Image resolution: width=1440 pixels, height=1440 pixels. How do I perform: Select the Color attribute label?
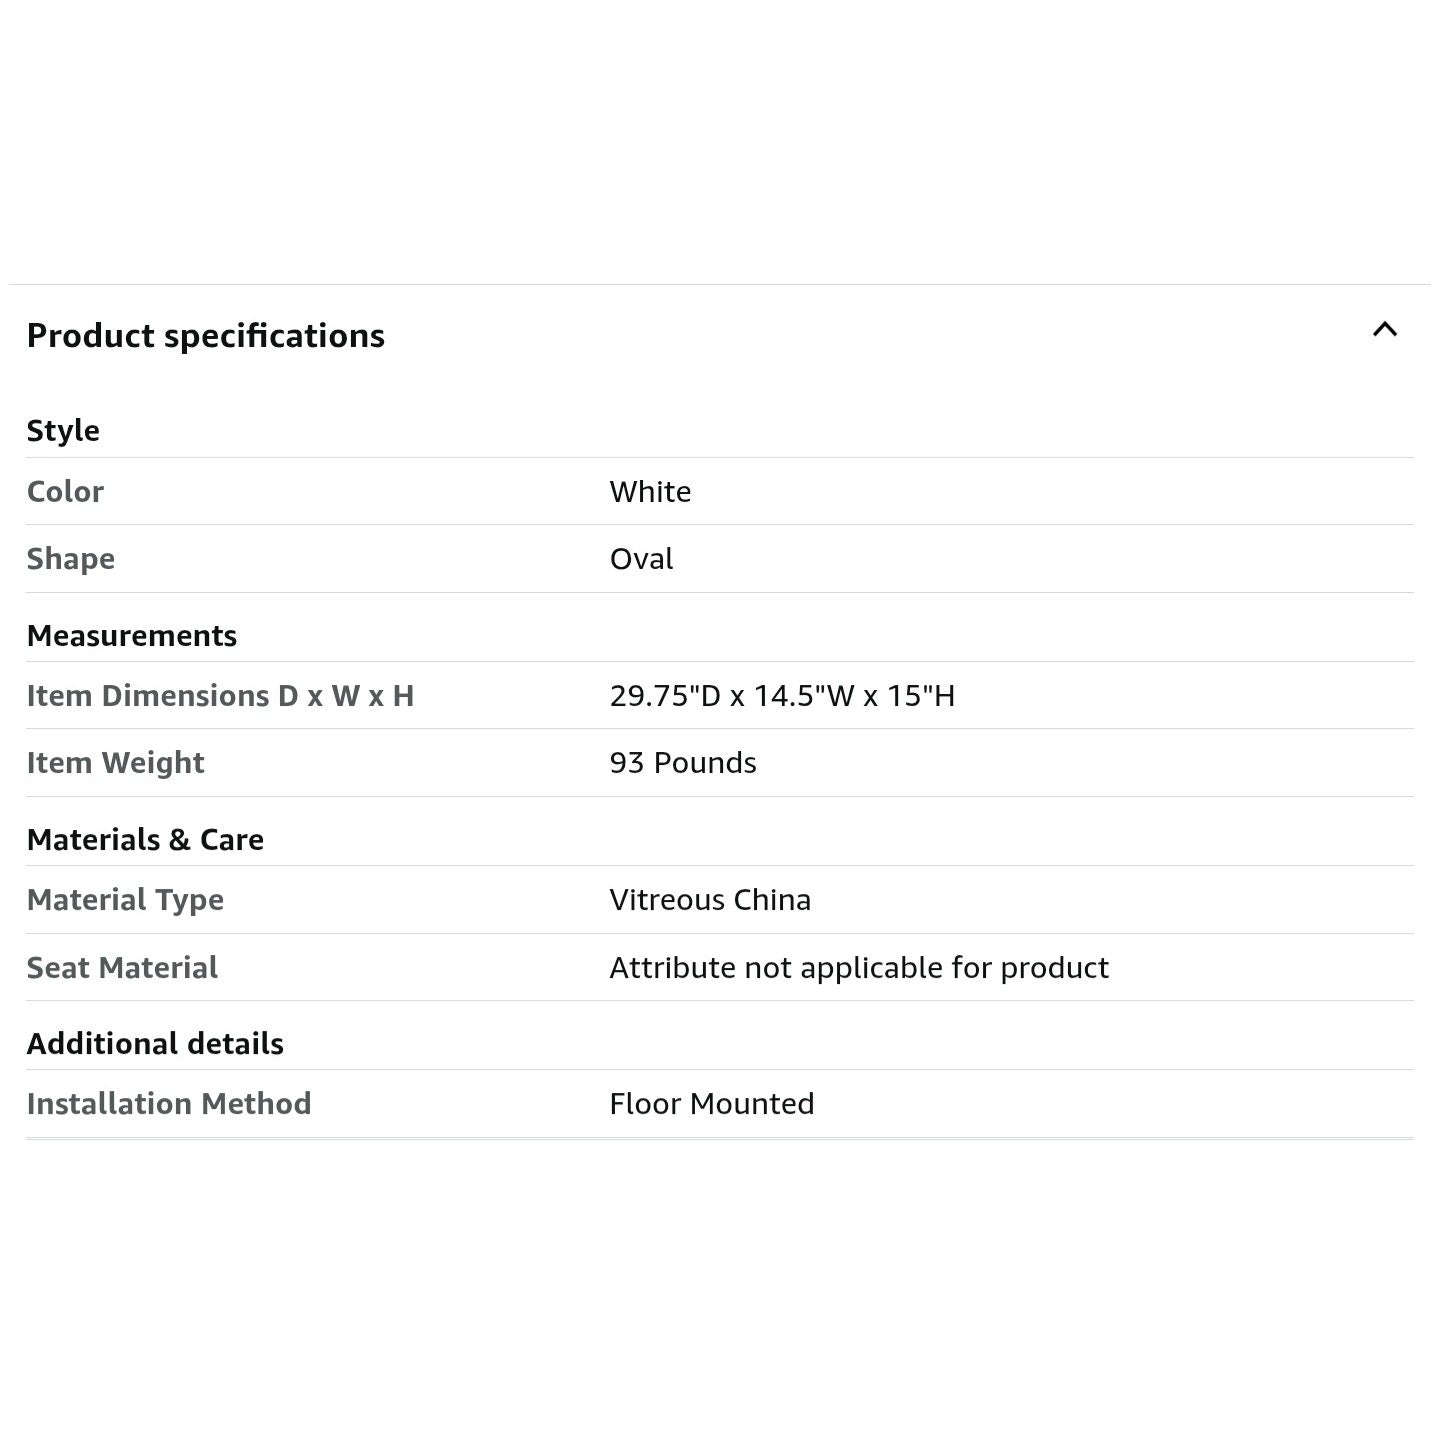(65, 492)
